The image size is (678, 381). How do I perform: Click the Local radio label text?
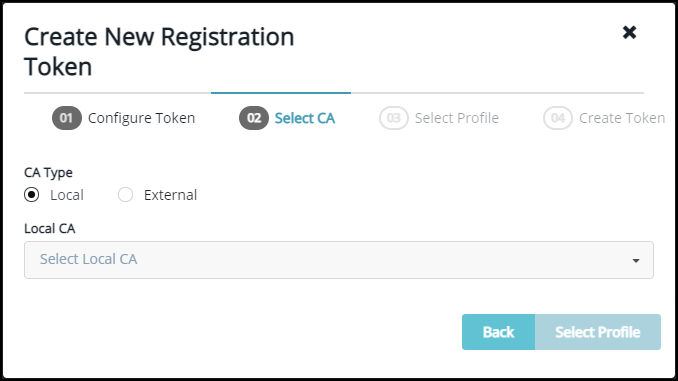67,195
